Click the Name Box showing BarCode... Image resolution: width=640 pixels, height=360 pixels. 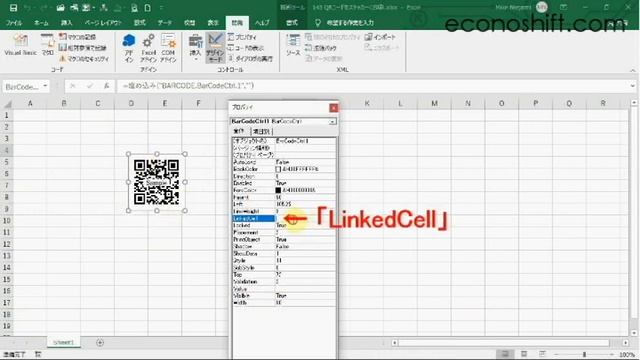[22, 87]
